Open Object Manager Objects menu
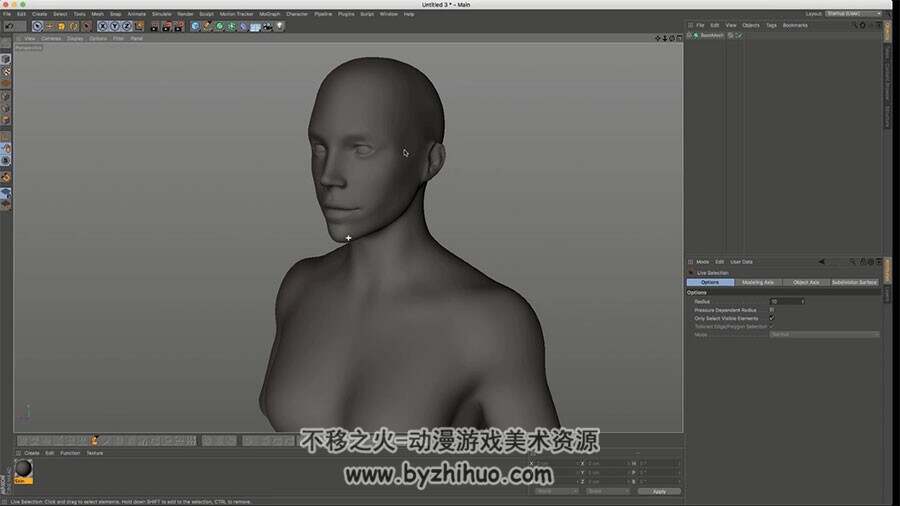 [x=751, y=25]
